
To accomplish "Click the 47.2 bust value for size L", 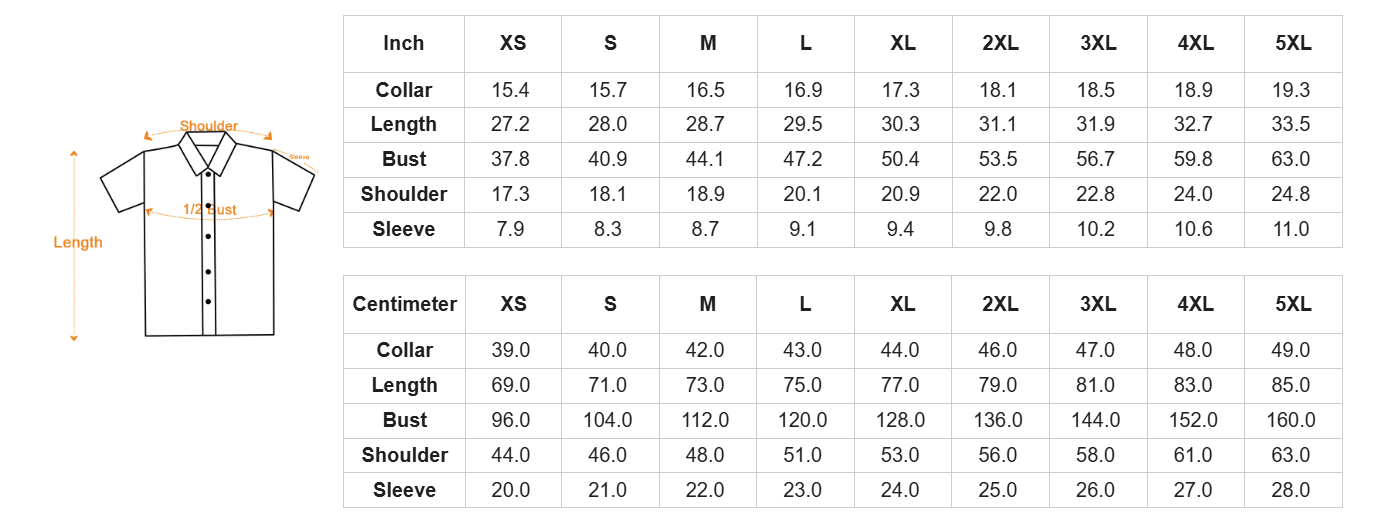I will coord(803,159).
